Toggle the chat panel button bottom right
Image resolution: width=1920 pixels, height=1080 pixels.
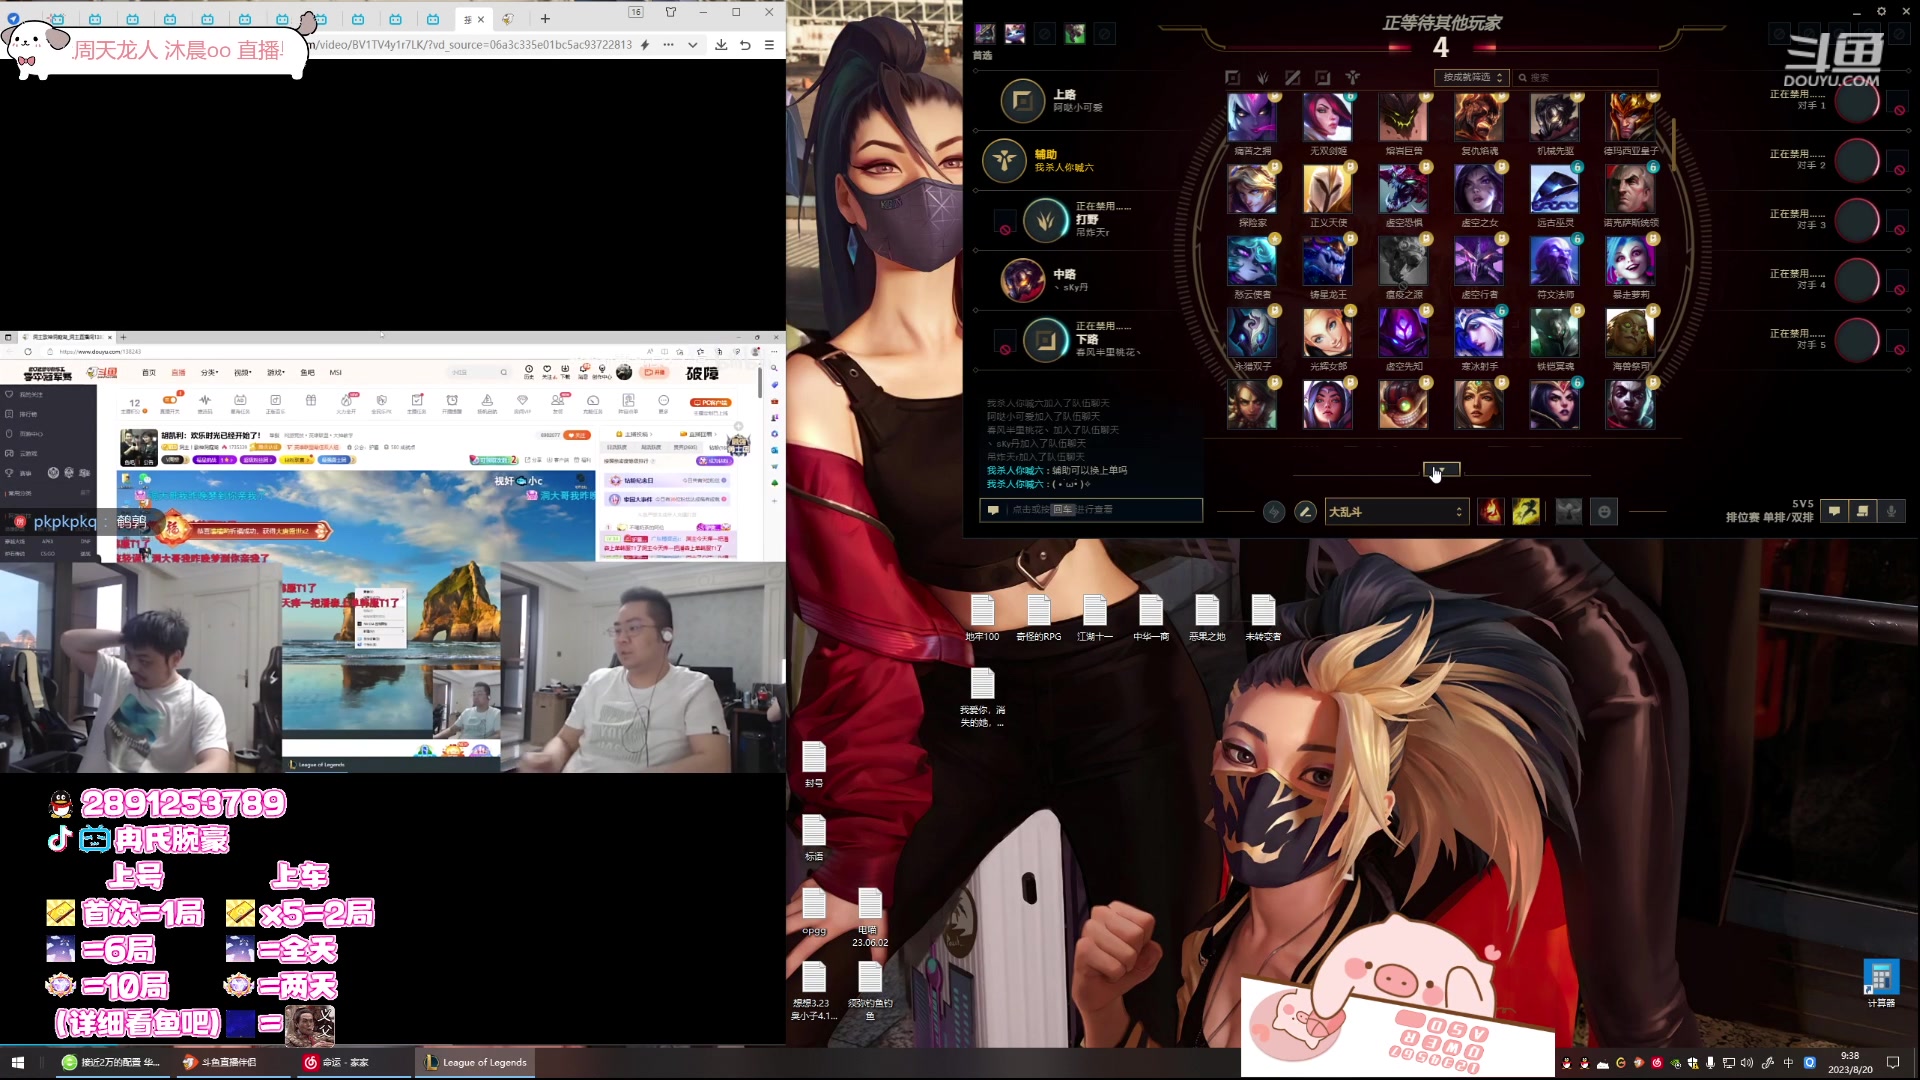click(1834, 511)
